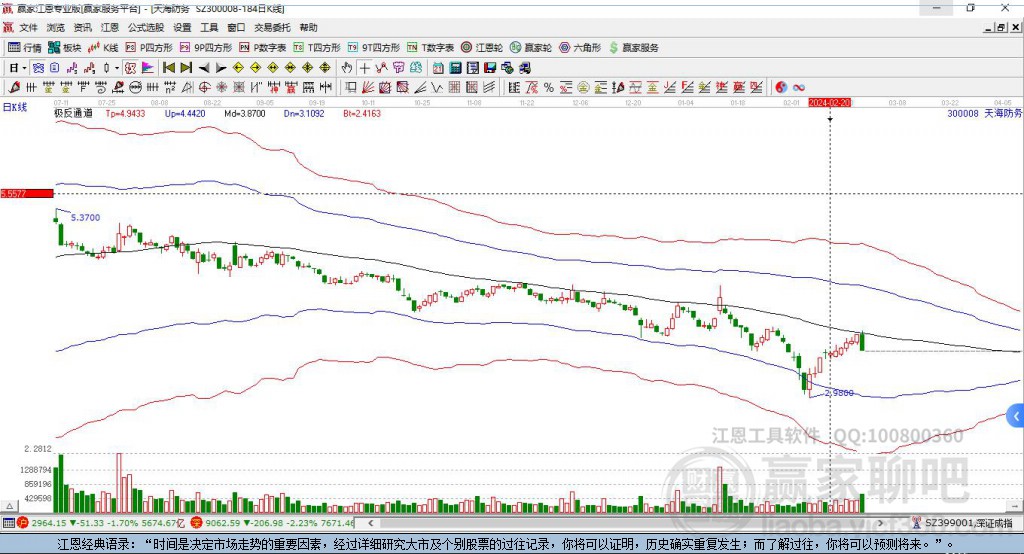Open the calendar date icon
The height and width of the screenshot is (554, 1024).
tap(438, 68)
